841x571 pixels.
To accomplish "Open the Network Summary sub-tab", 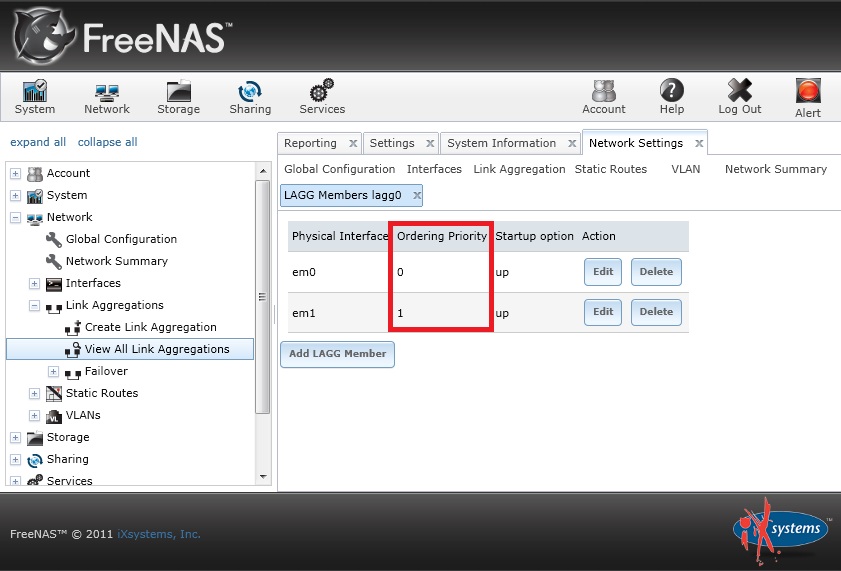I will coord(776,169).
